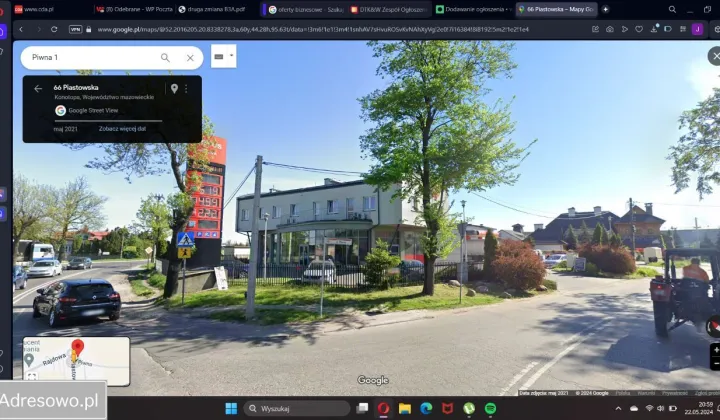Screen dimensions: 720x420
Task: Click into Piwna 1 search field
Action: pos(92,58)
